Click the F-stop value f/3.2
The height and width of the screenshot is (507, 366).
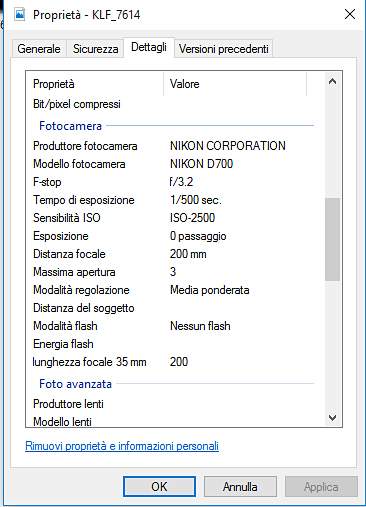click(x=181, y=182)
